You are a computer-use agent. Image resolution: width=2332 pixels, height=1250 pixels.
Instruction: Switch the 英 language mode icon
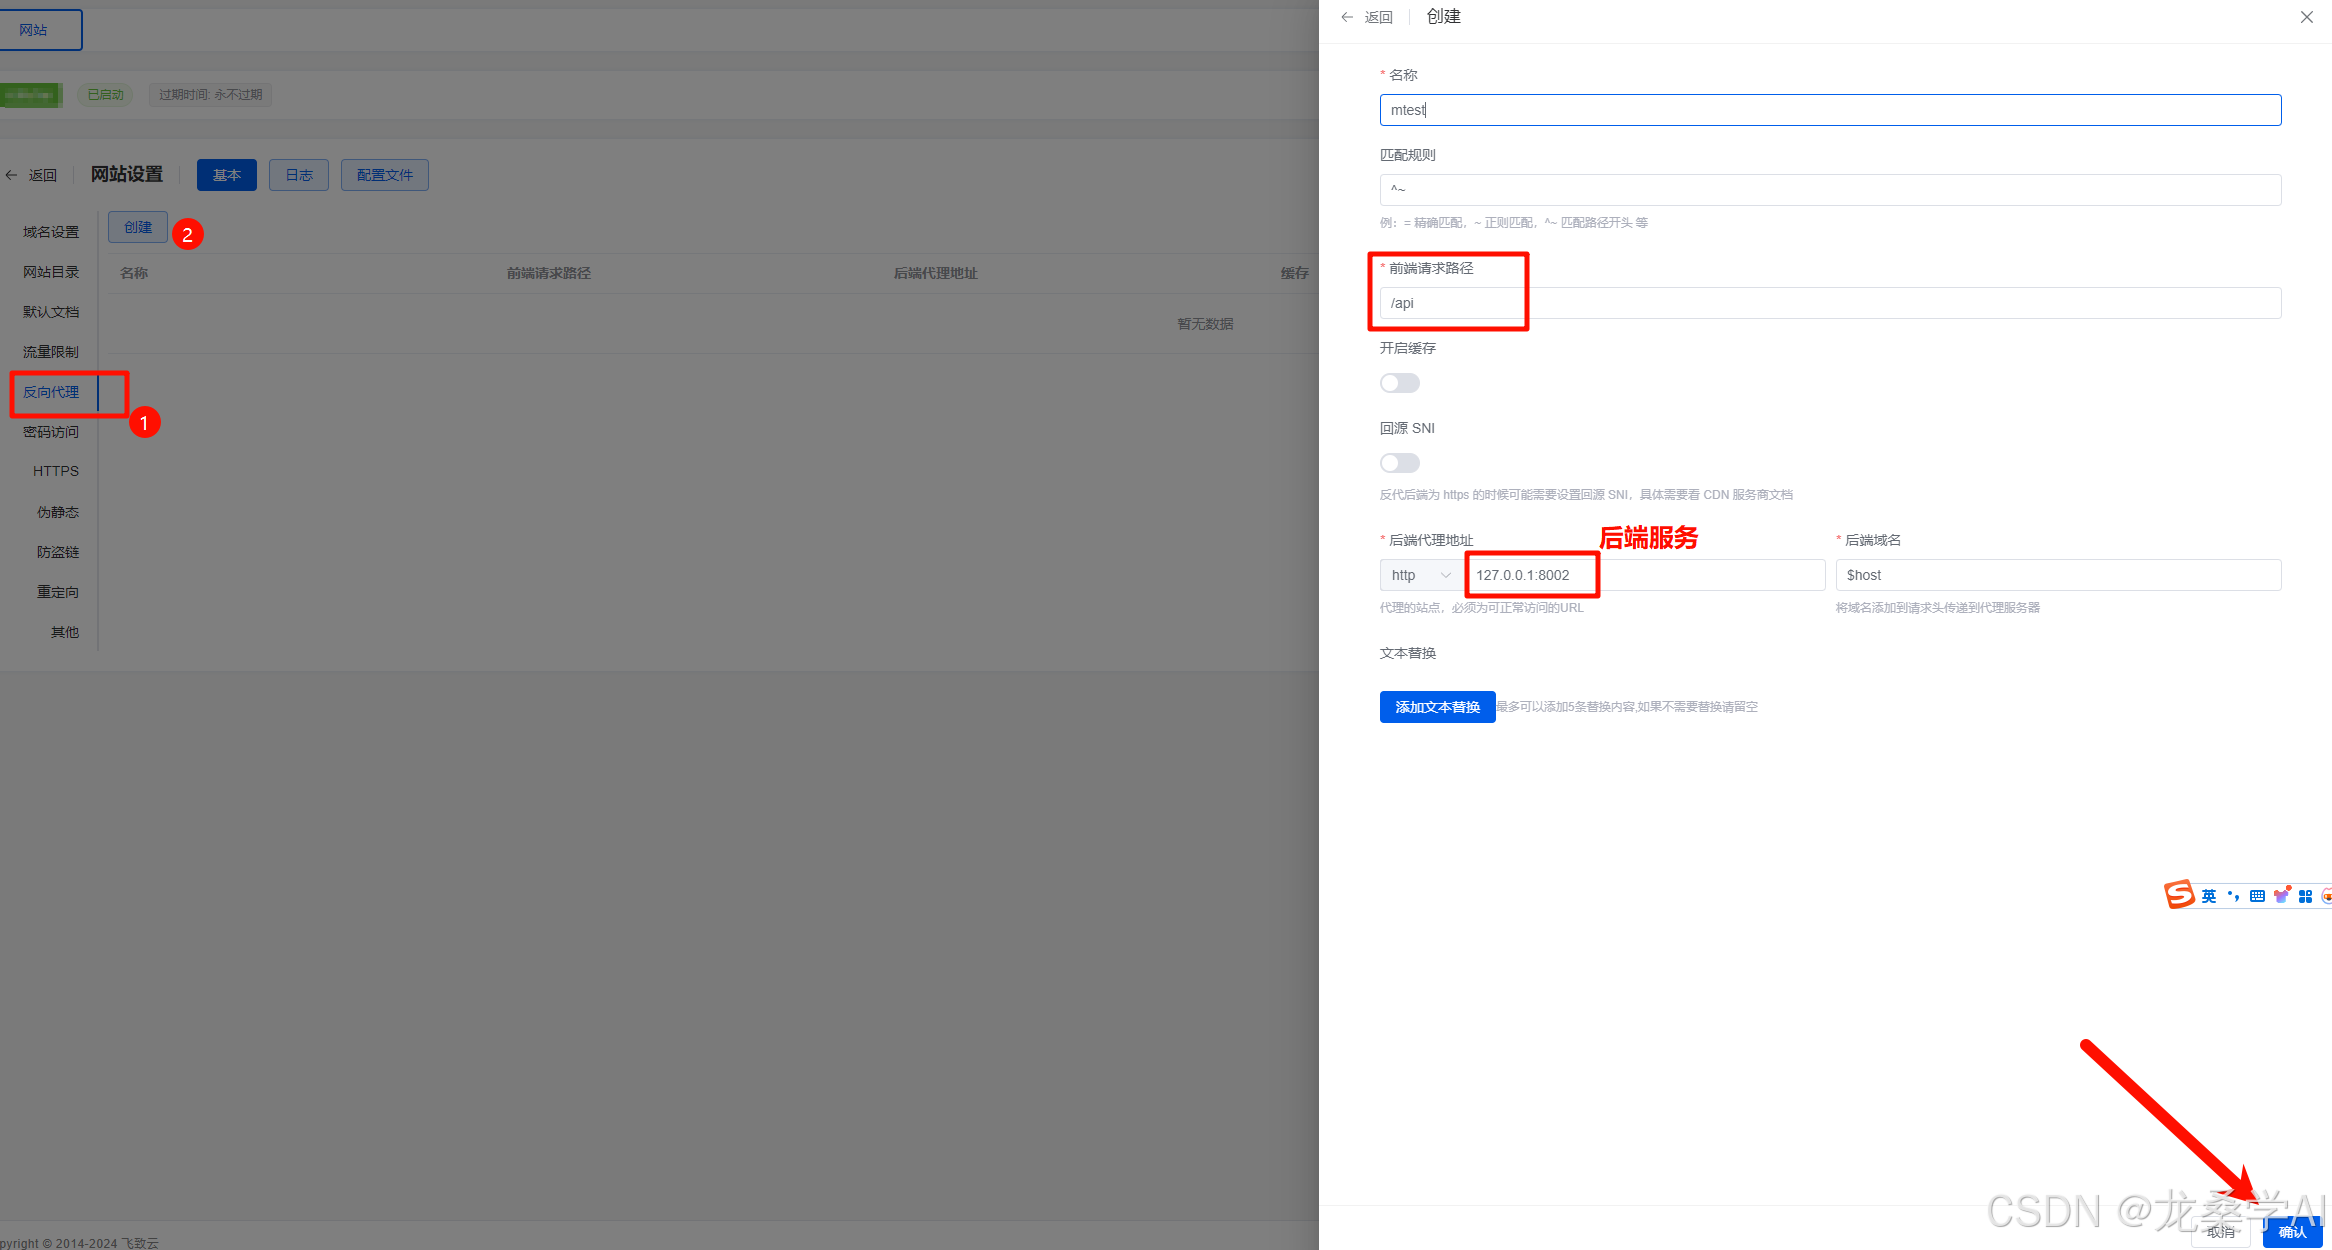pos(2209,896)
